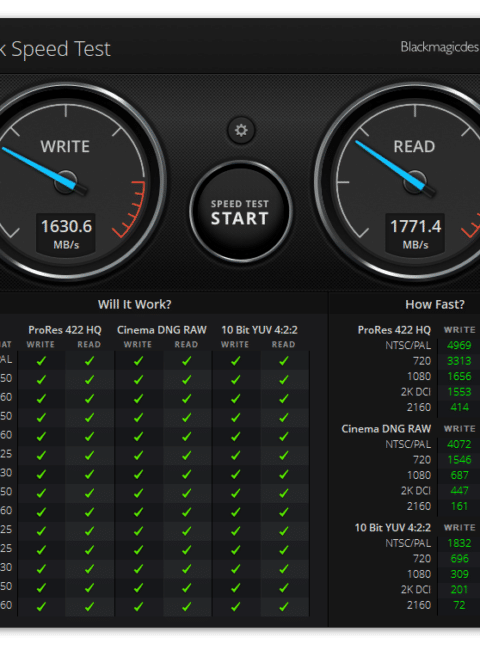480x650 pixels.
Task: Click Cinema DNG 1080 write value 687
Action: click(460, 475)
